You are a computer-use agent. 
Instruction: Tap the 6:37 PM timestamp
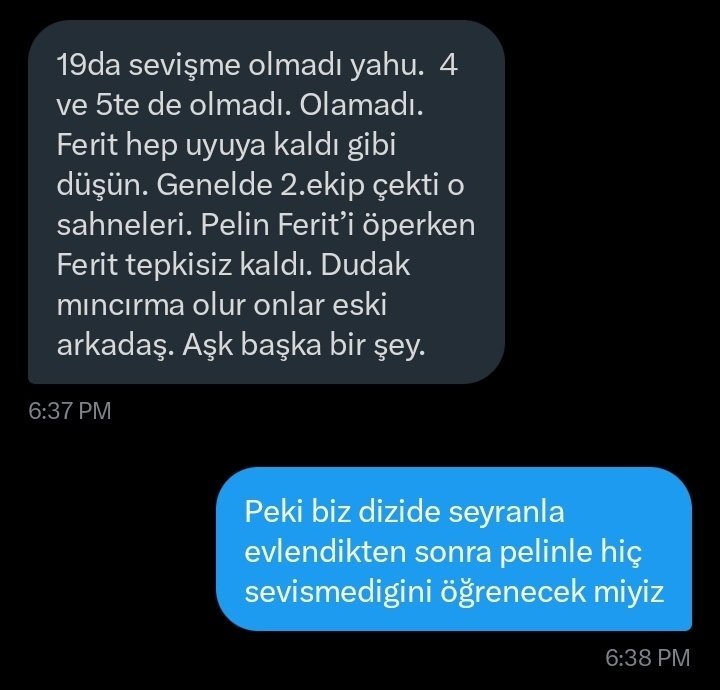(70, 410)
